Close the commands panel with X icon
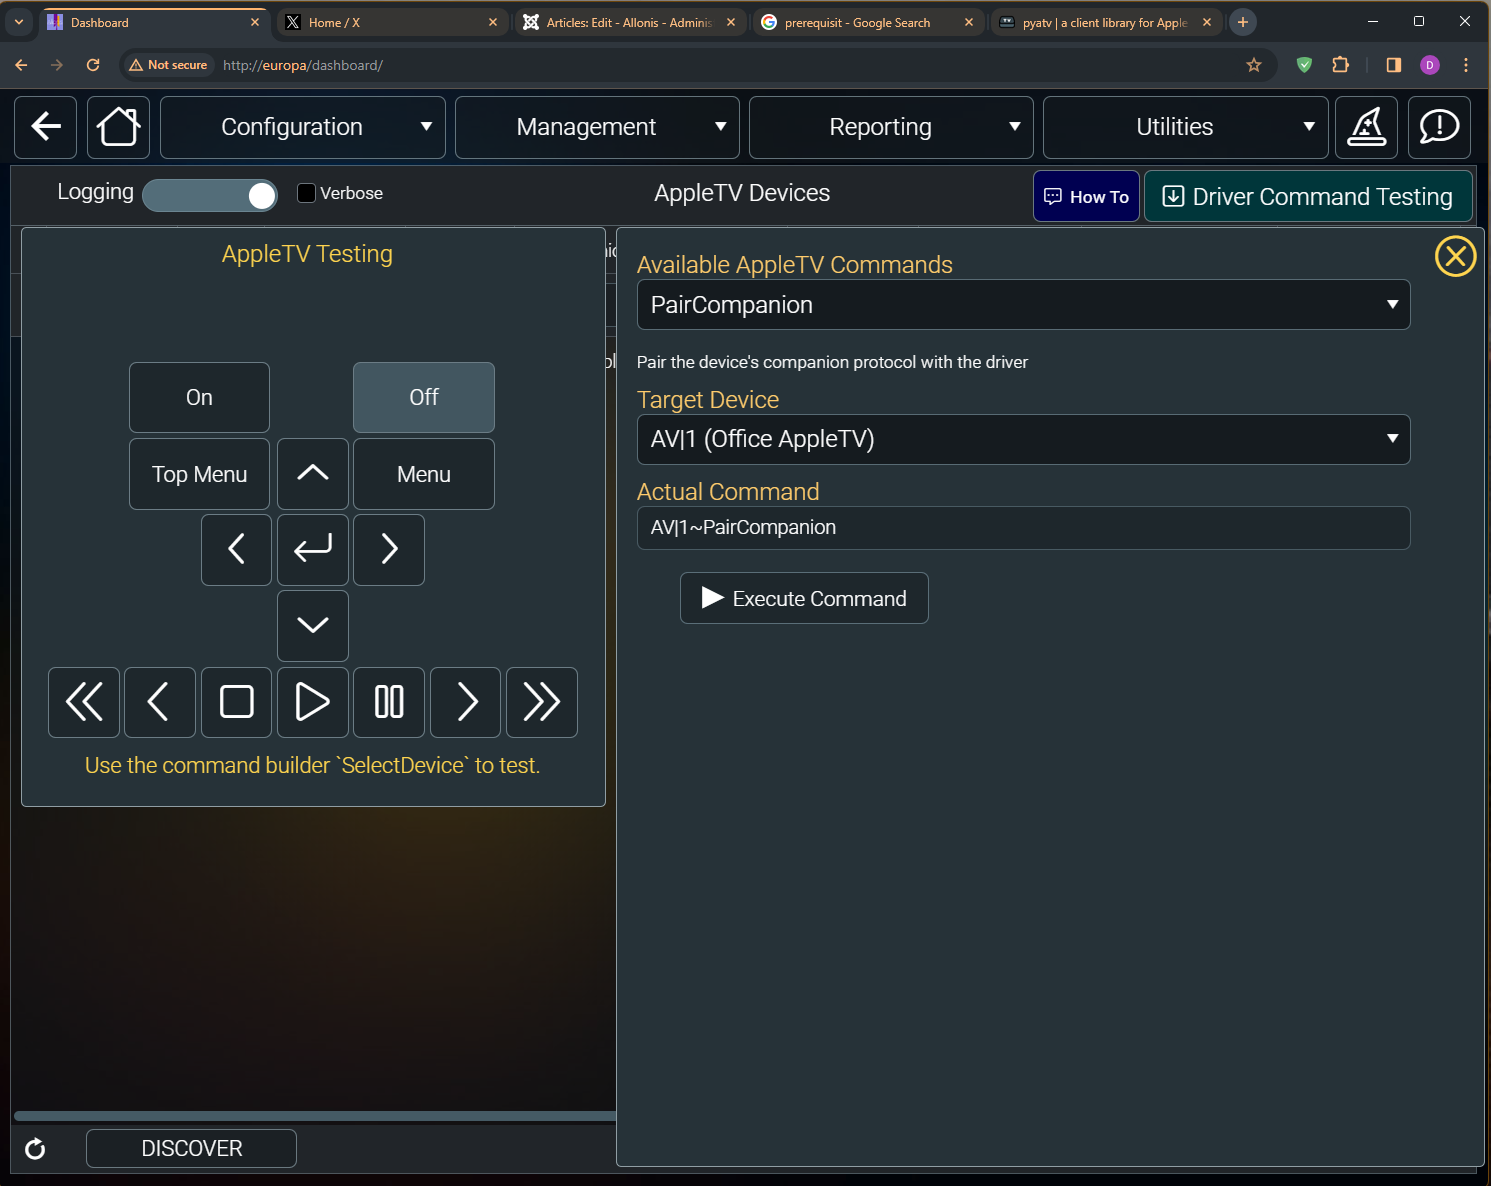This screenshot has width=1491, height=1186. point(1455,257)
